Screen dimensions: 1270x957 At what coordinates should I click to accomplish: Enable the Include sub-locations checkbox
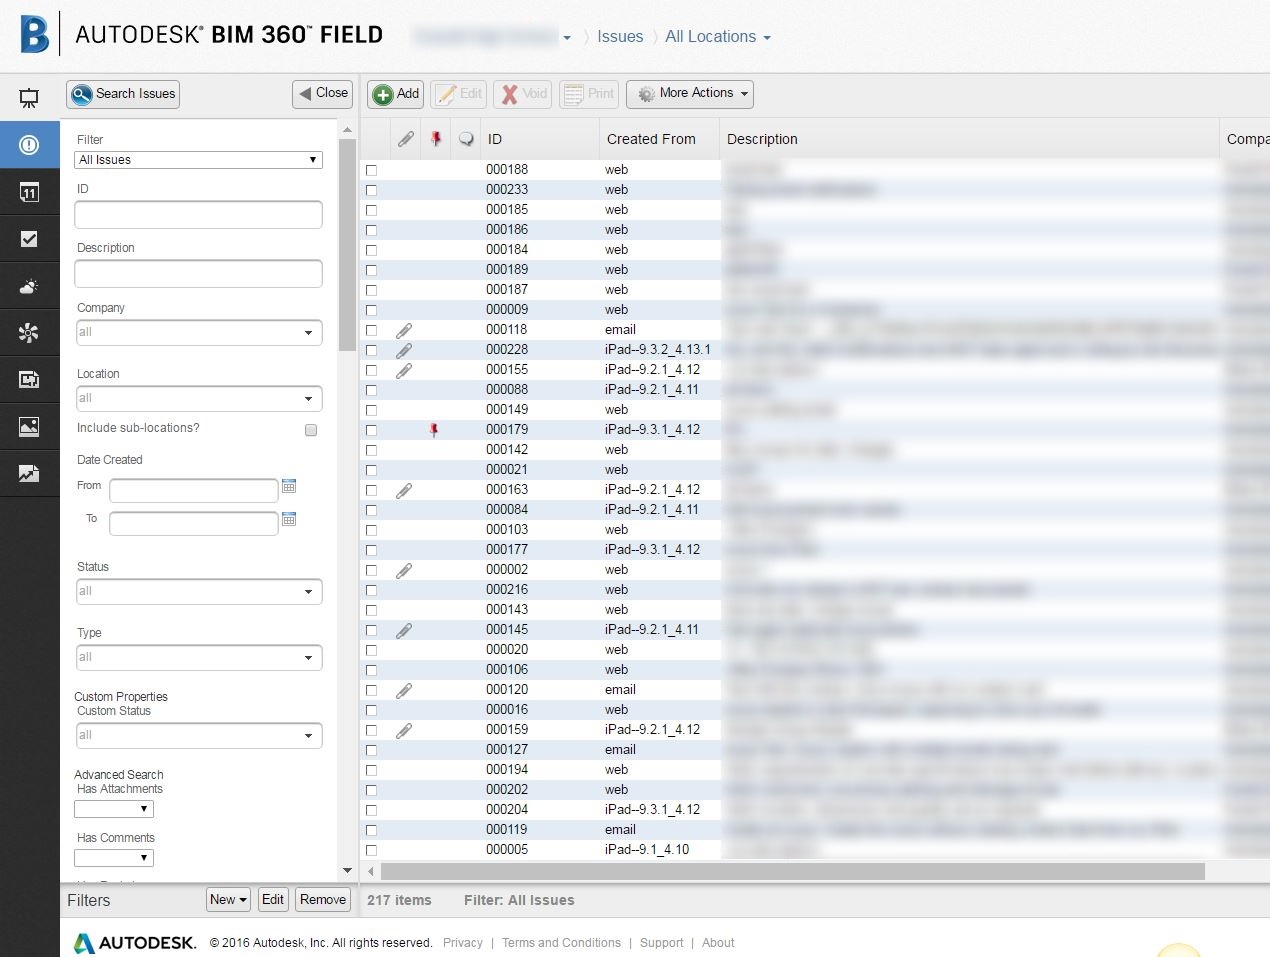tap(311, 430)
